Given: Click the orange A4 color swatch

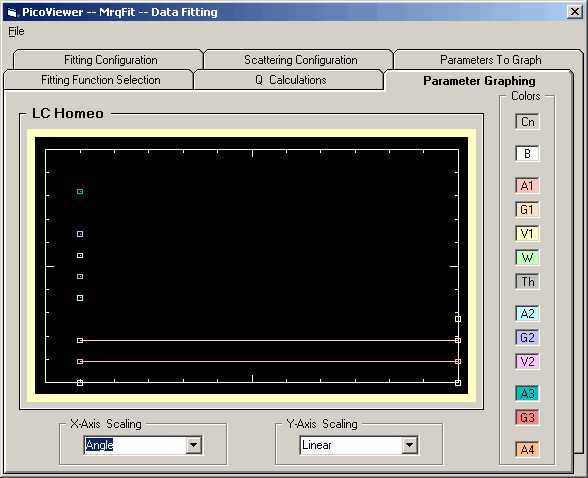Looking at the screenshot, I should point(527,449).
